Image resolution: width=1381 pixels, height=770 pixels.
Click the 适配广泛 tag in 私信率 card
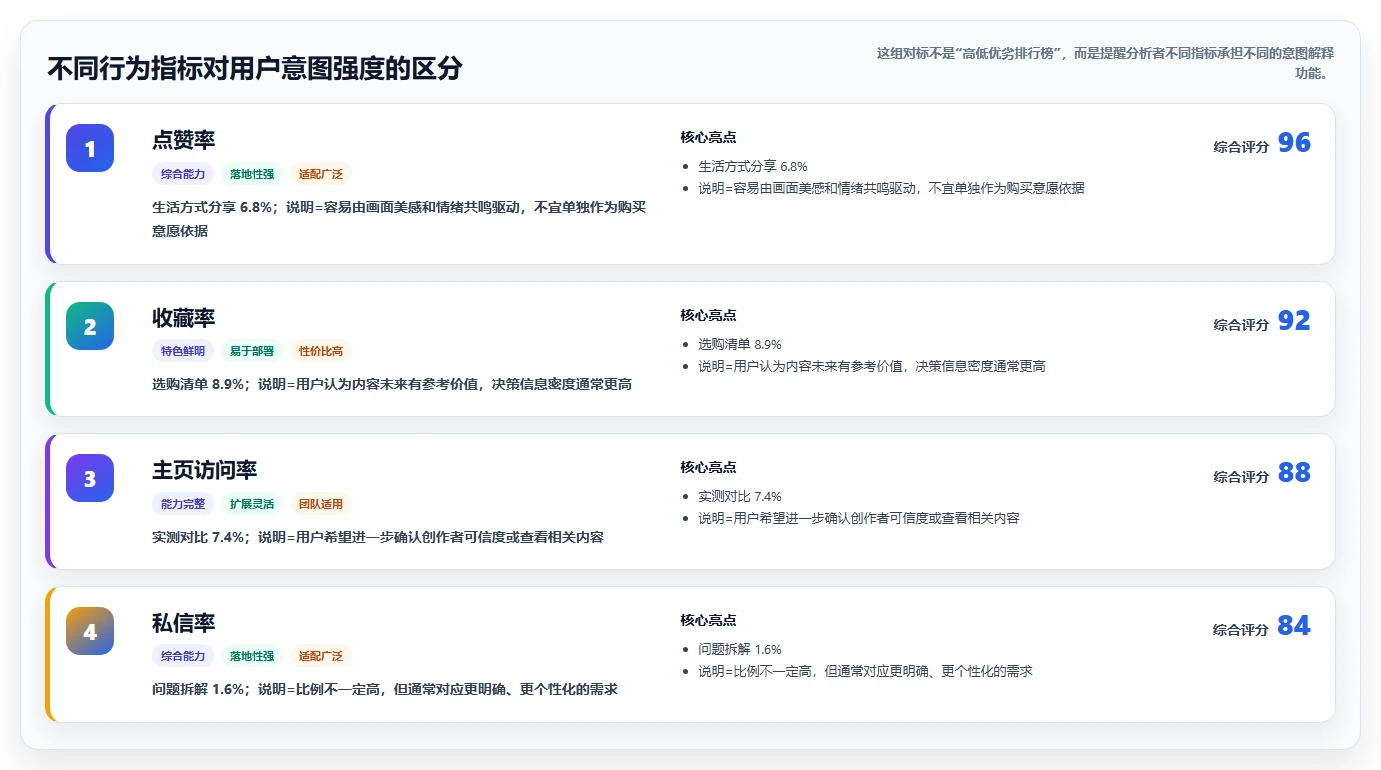point(321,657)
